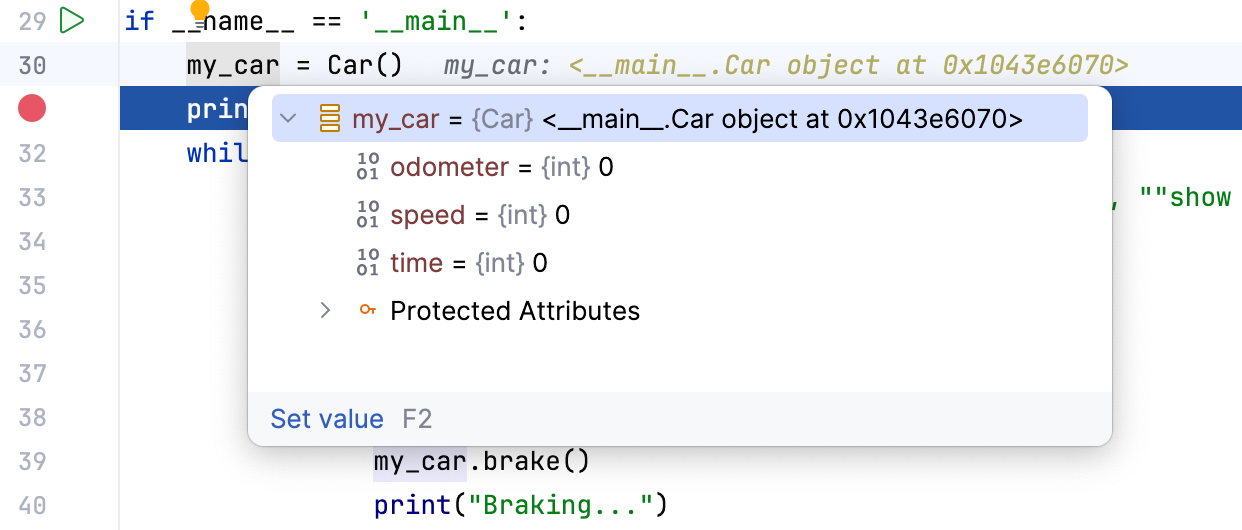Click the green run gutter icon
Image resolution: width=1242 pixels, height=530 pixels.
tap(71, 20)
